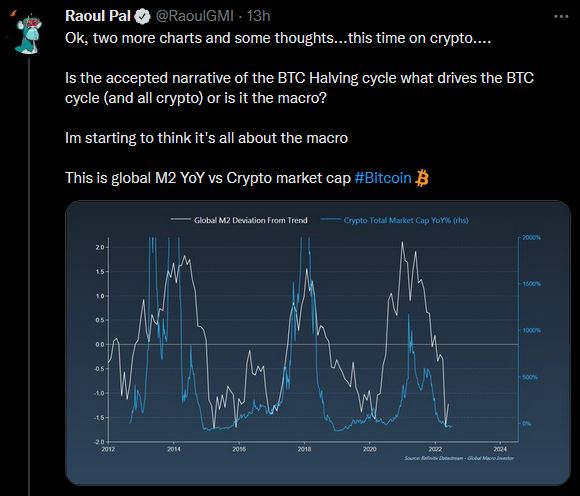Click the 2018 label on the chart axis

pyautogui.click(x=304, y=449)
